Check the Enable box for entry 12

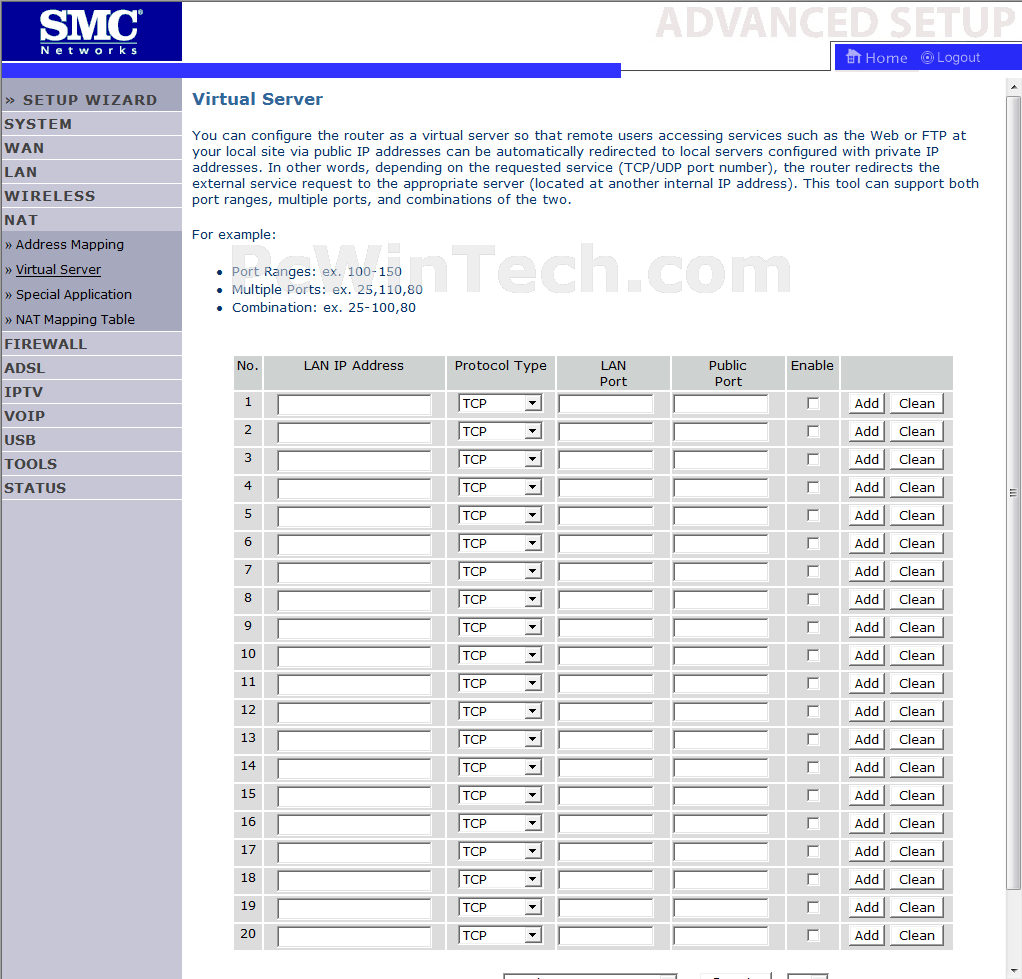(813, 711)
